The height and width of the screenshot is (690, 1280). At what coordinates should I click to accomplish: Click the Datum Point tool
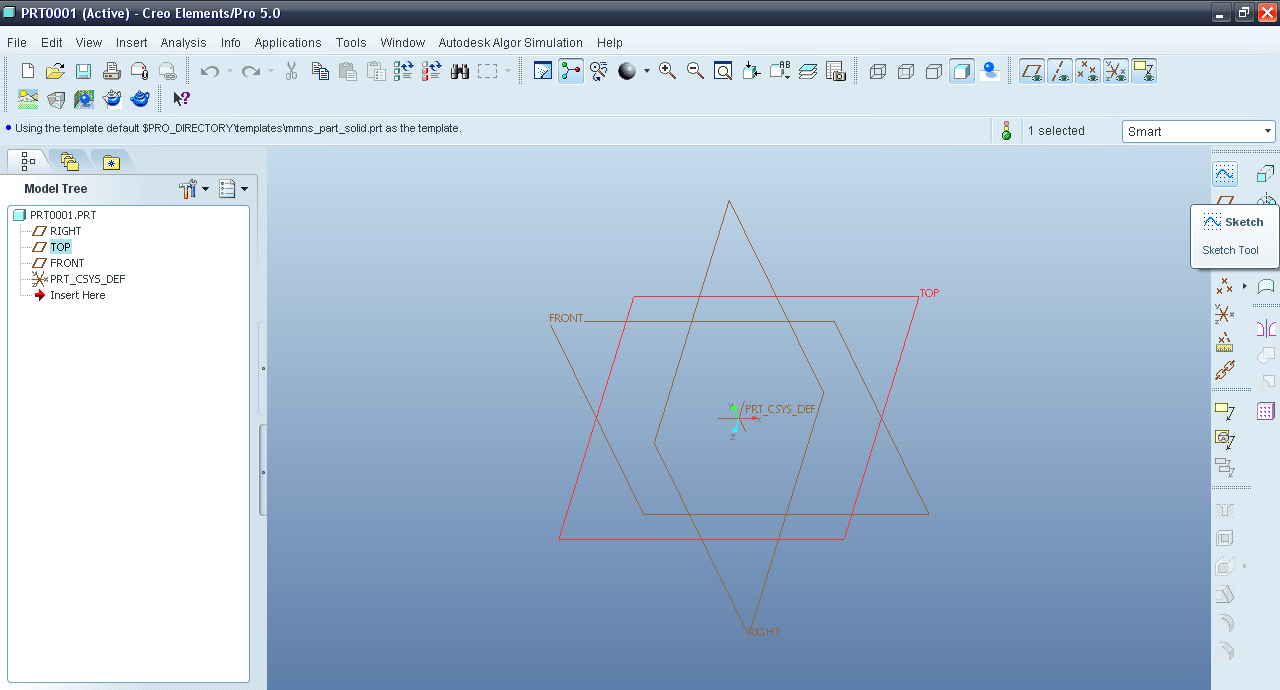(1223, 286)
